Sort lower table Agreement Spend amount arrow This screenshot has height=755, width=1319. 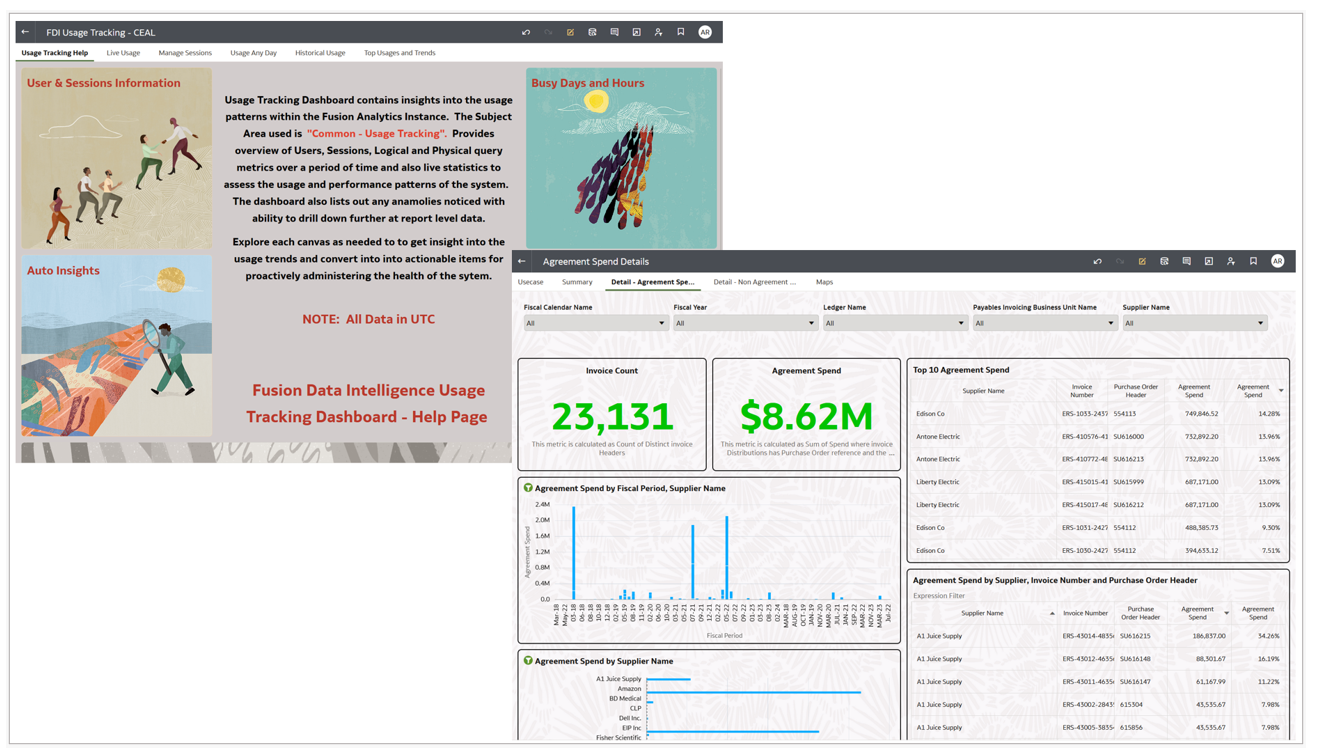pyautogui.click(x=1226, y=614)
